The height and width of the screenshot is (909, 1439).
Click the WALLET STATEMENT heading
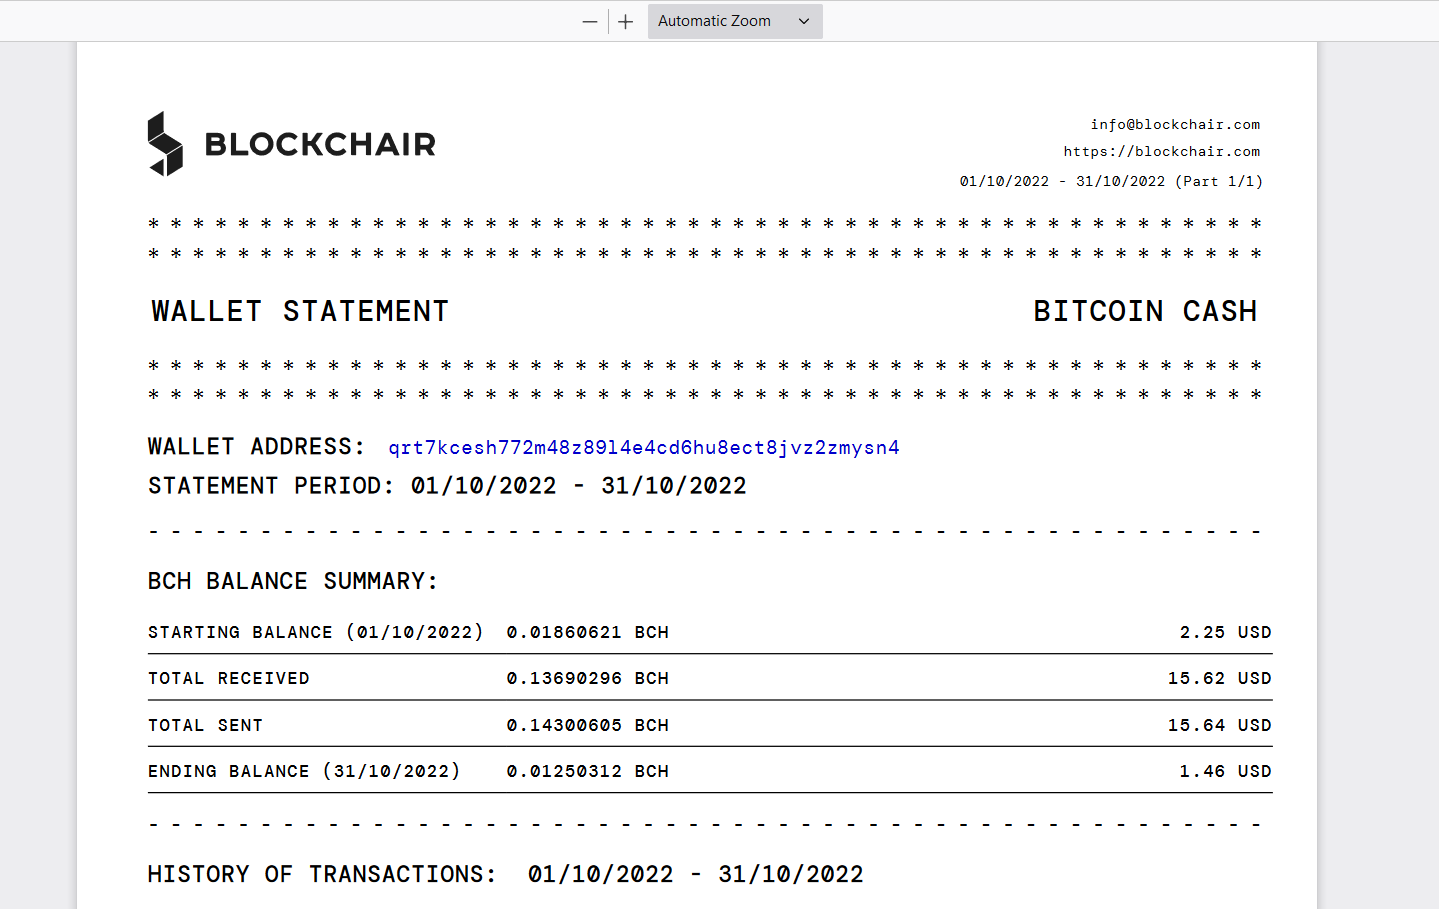300,311
